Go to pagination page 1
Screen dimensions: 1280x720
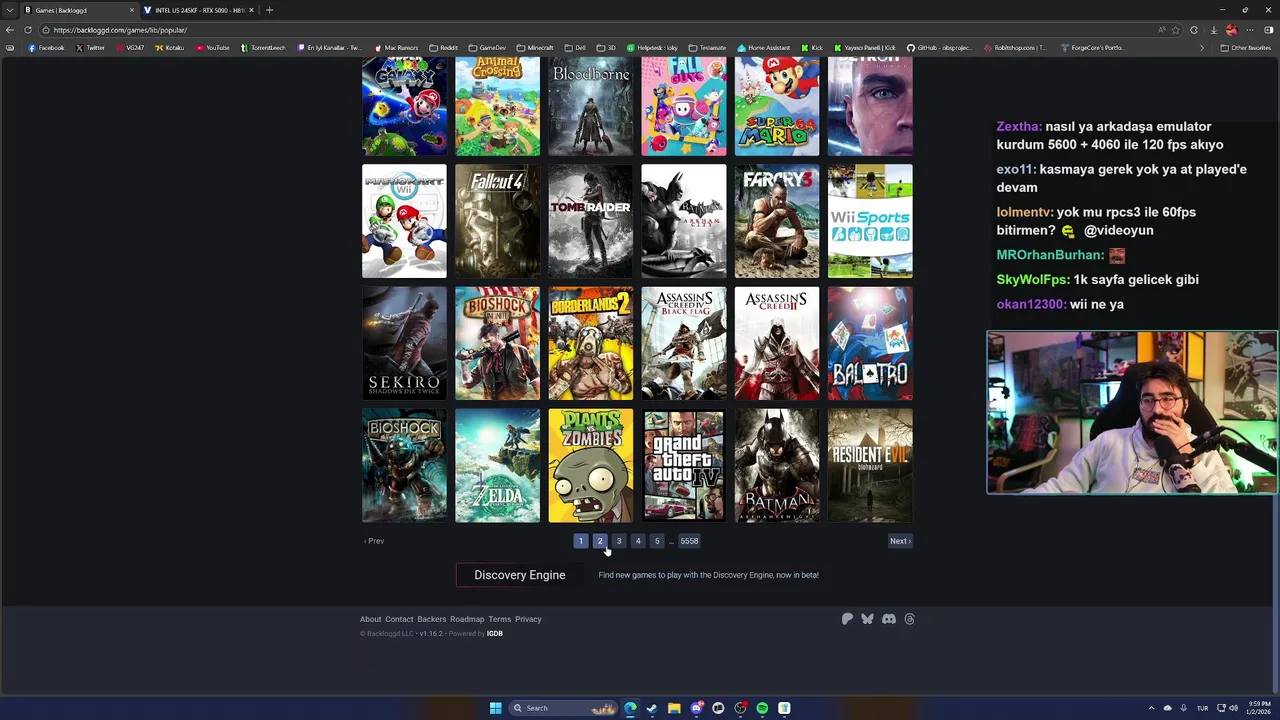click(581, 541)
